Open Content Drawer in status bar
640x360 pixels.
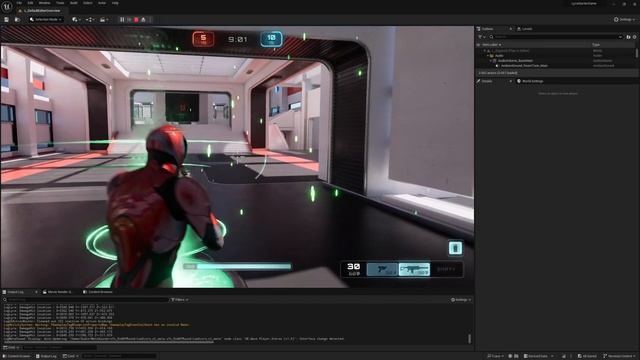pos(17,356)
